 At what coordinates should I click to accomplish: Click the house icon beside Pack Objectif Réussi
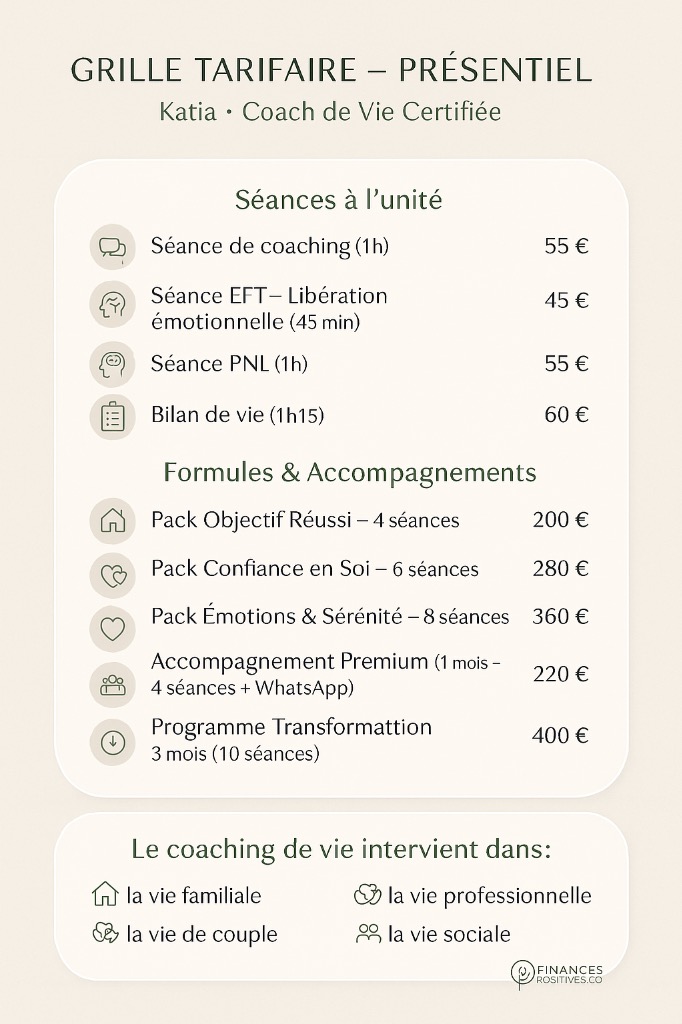click(x=112, y=521)
